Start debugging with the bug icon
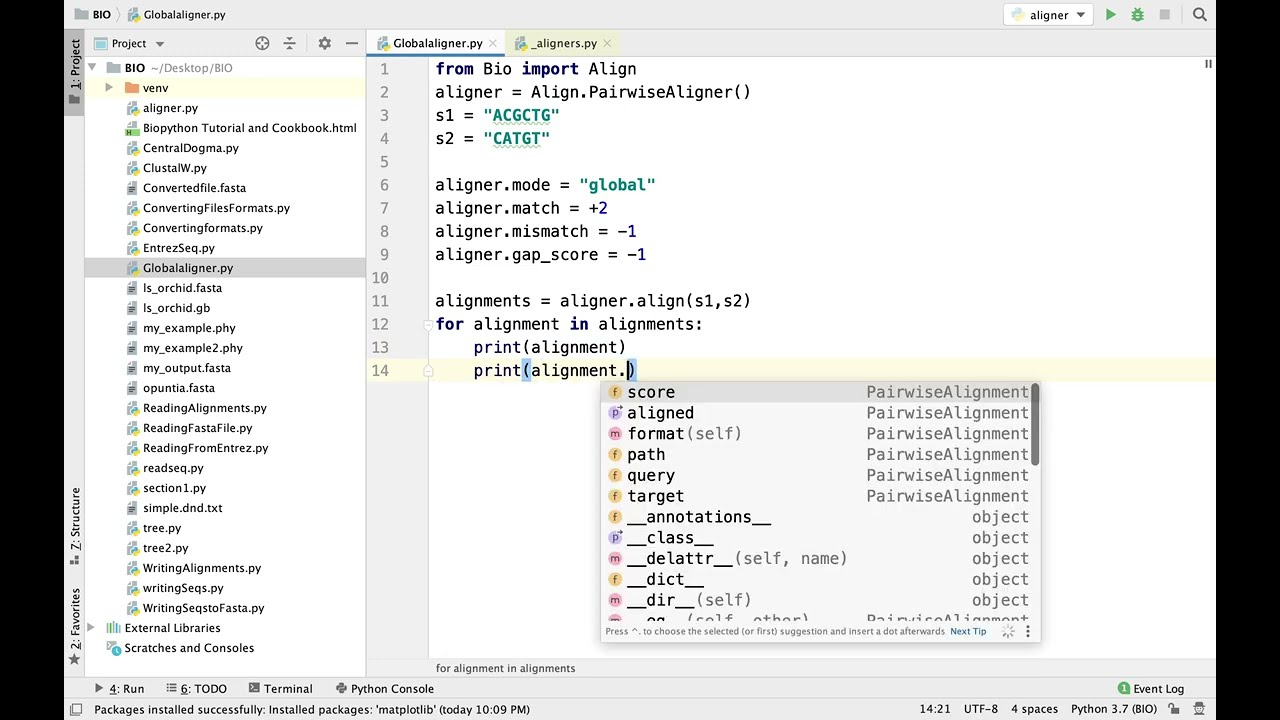 tap(1137, 15)
